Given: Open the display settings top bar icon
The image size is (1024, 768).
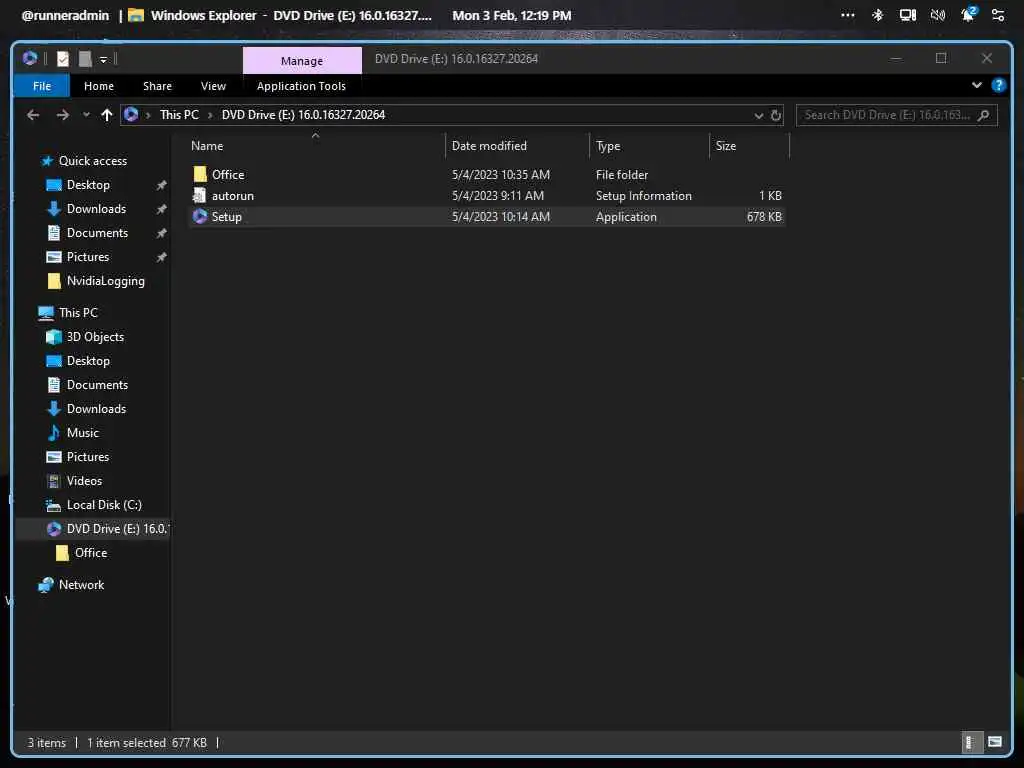Looking at the screenshot, I should (908, 15).
